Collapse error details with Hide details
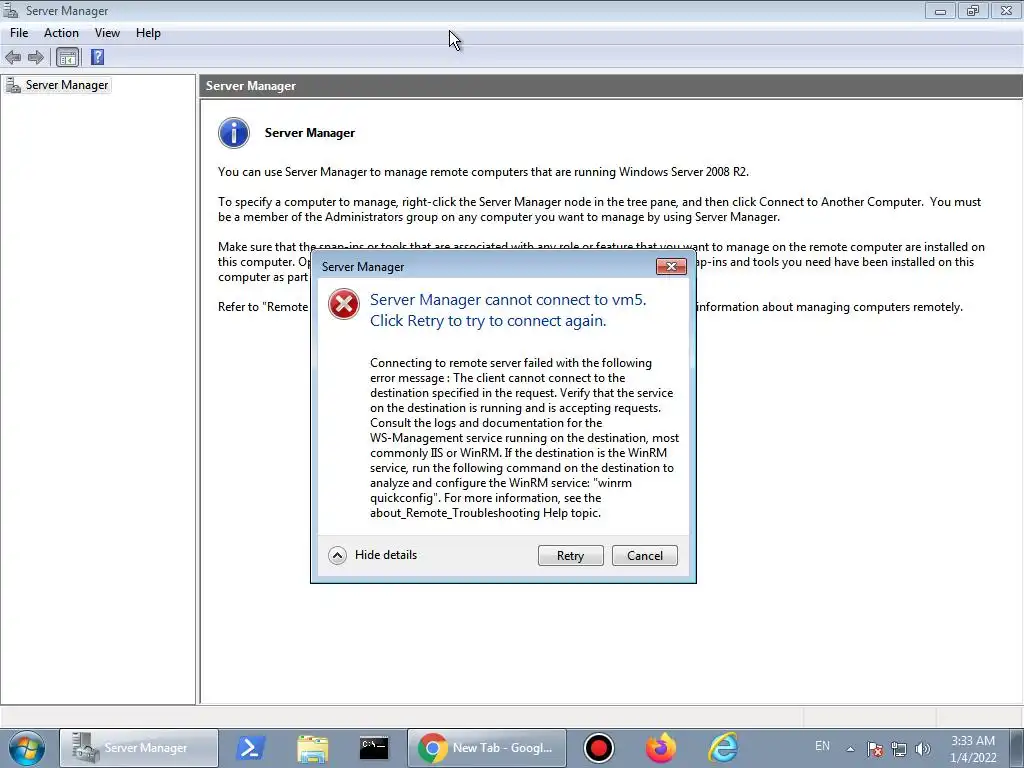Screen dimensions: 1024x768 pyautogui.click(x=373, y=555)
